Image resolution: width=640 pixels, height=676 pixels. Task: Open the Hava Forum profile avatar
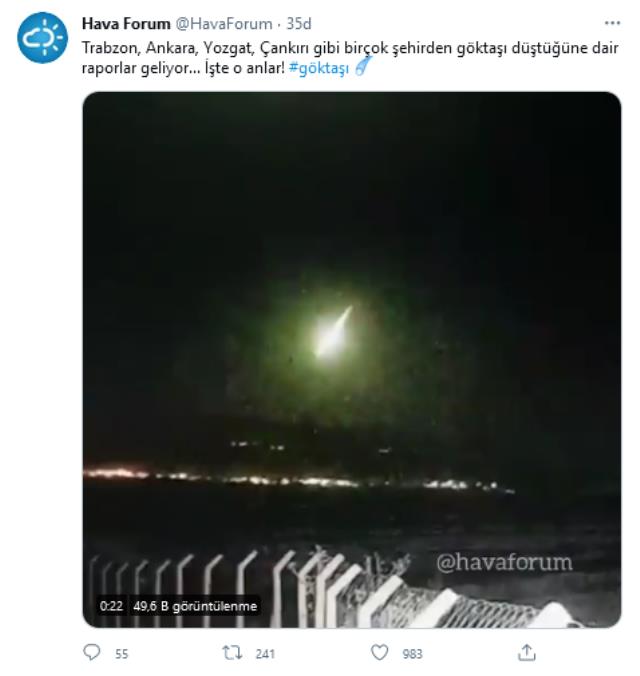coord(42,38)
